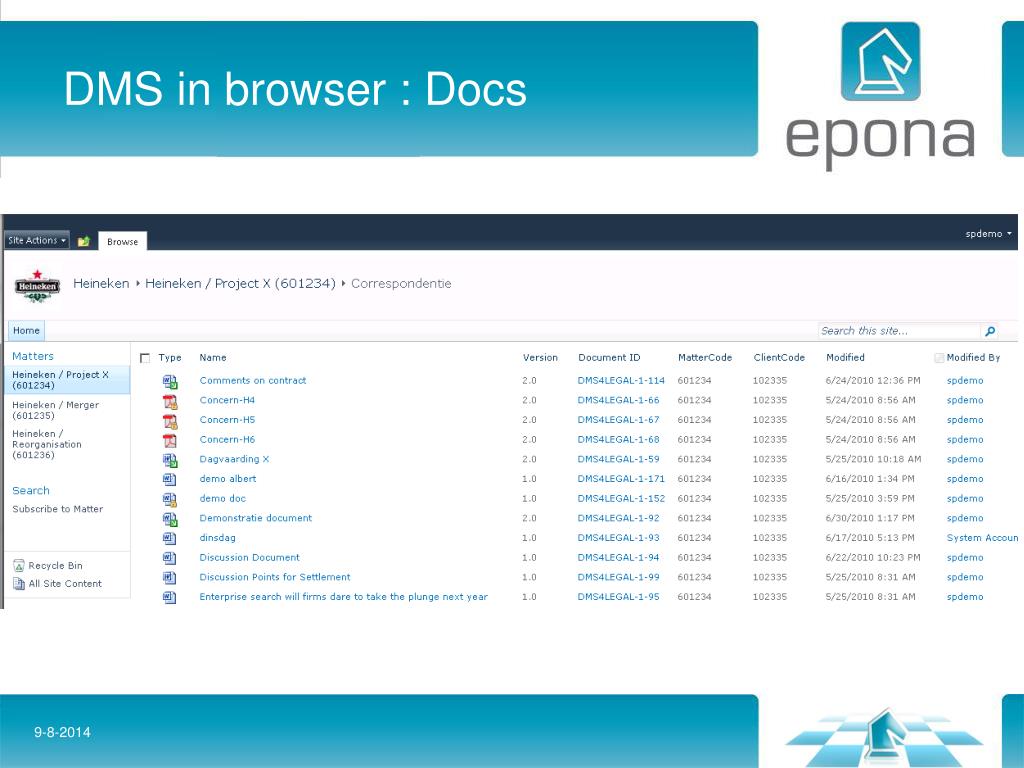This screenshot has height=768, width=1024.
Task: Click the Word icon for Enterprise search document
Action: (170, 597)
